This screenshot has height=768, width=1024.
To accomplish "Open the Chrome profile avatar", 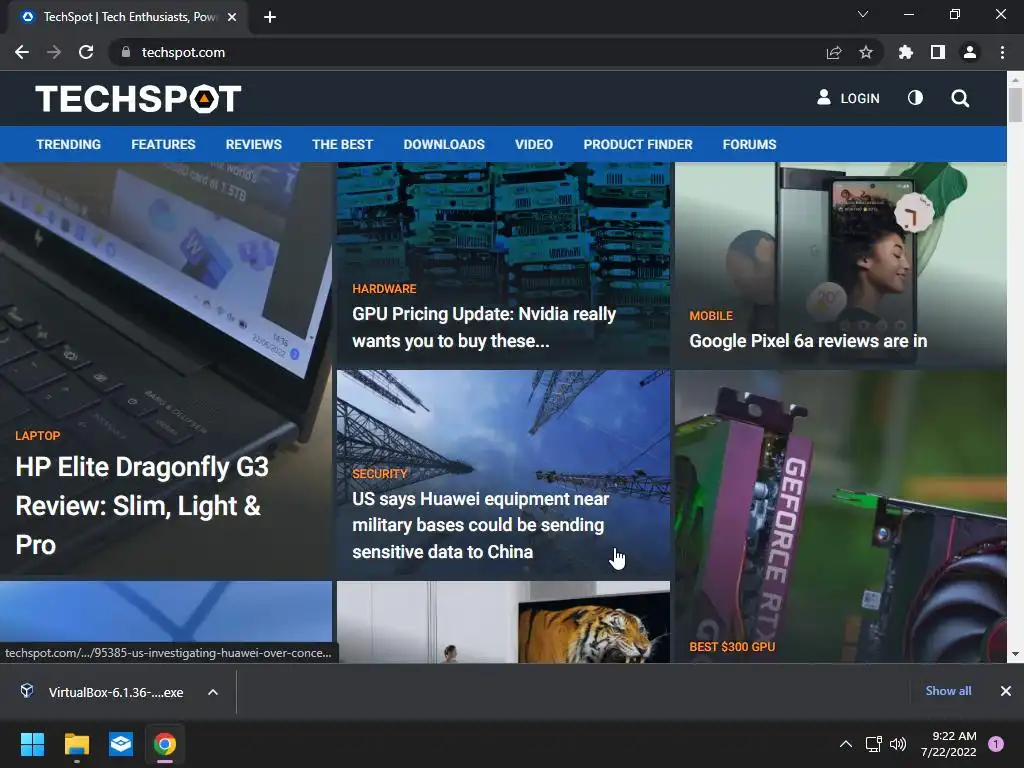I will click(x=970, y=52).
